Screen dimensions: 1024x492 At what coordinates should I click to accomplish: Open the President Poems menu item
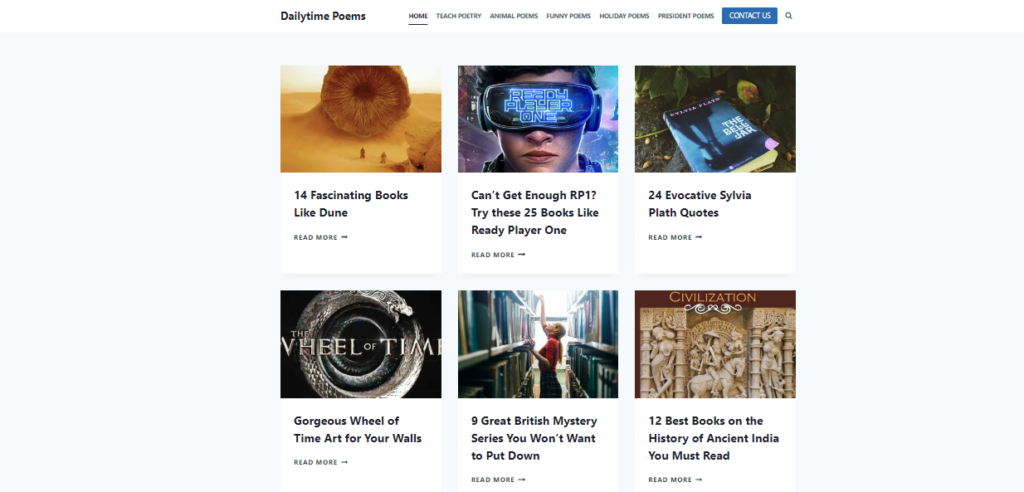[x=686, y=16]
